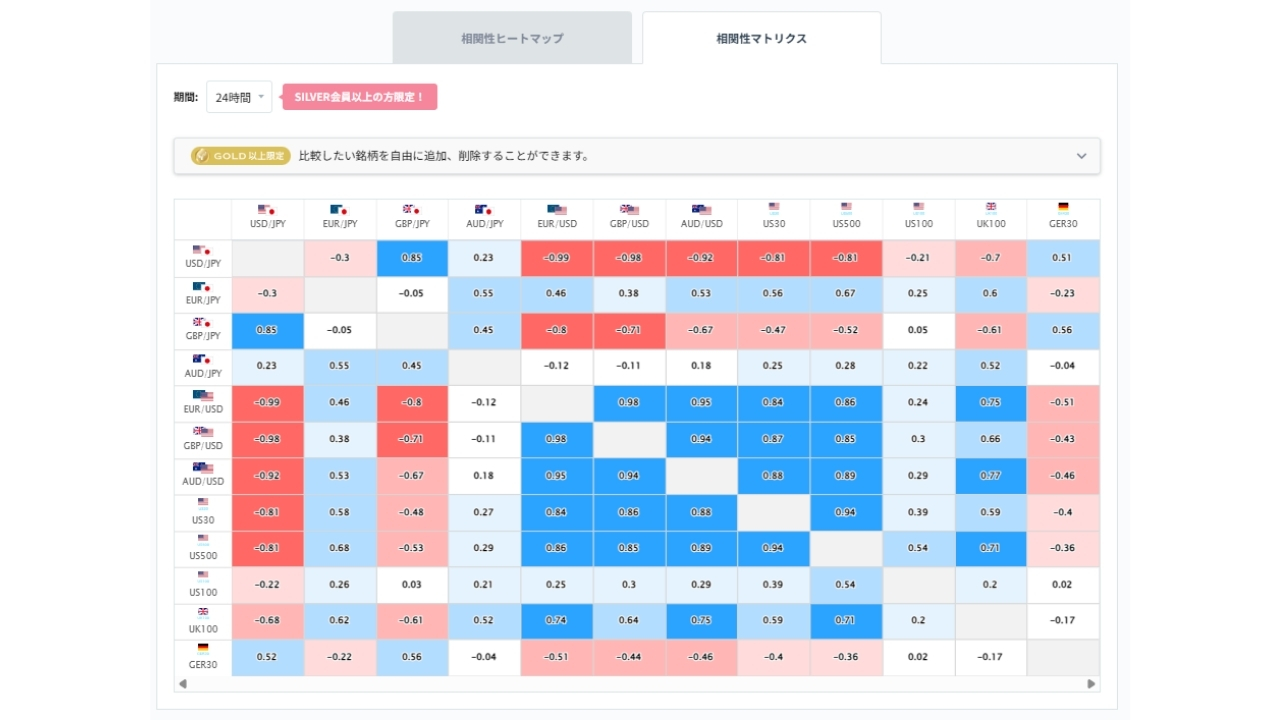Select the GBP/JPY flag icon in column header
This screenshot has height=720, width=1280.
pyautogui.click(x=412, y=210)
